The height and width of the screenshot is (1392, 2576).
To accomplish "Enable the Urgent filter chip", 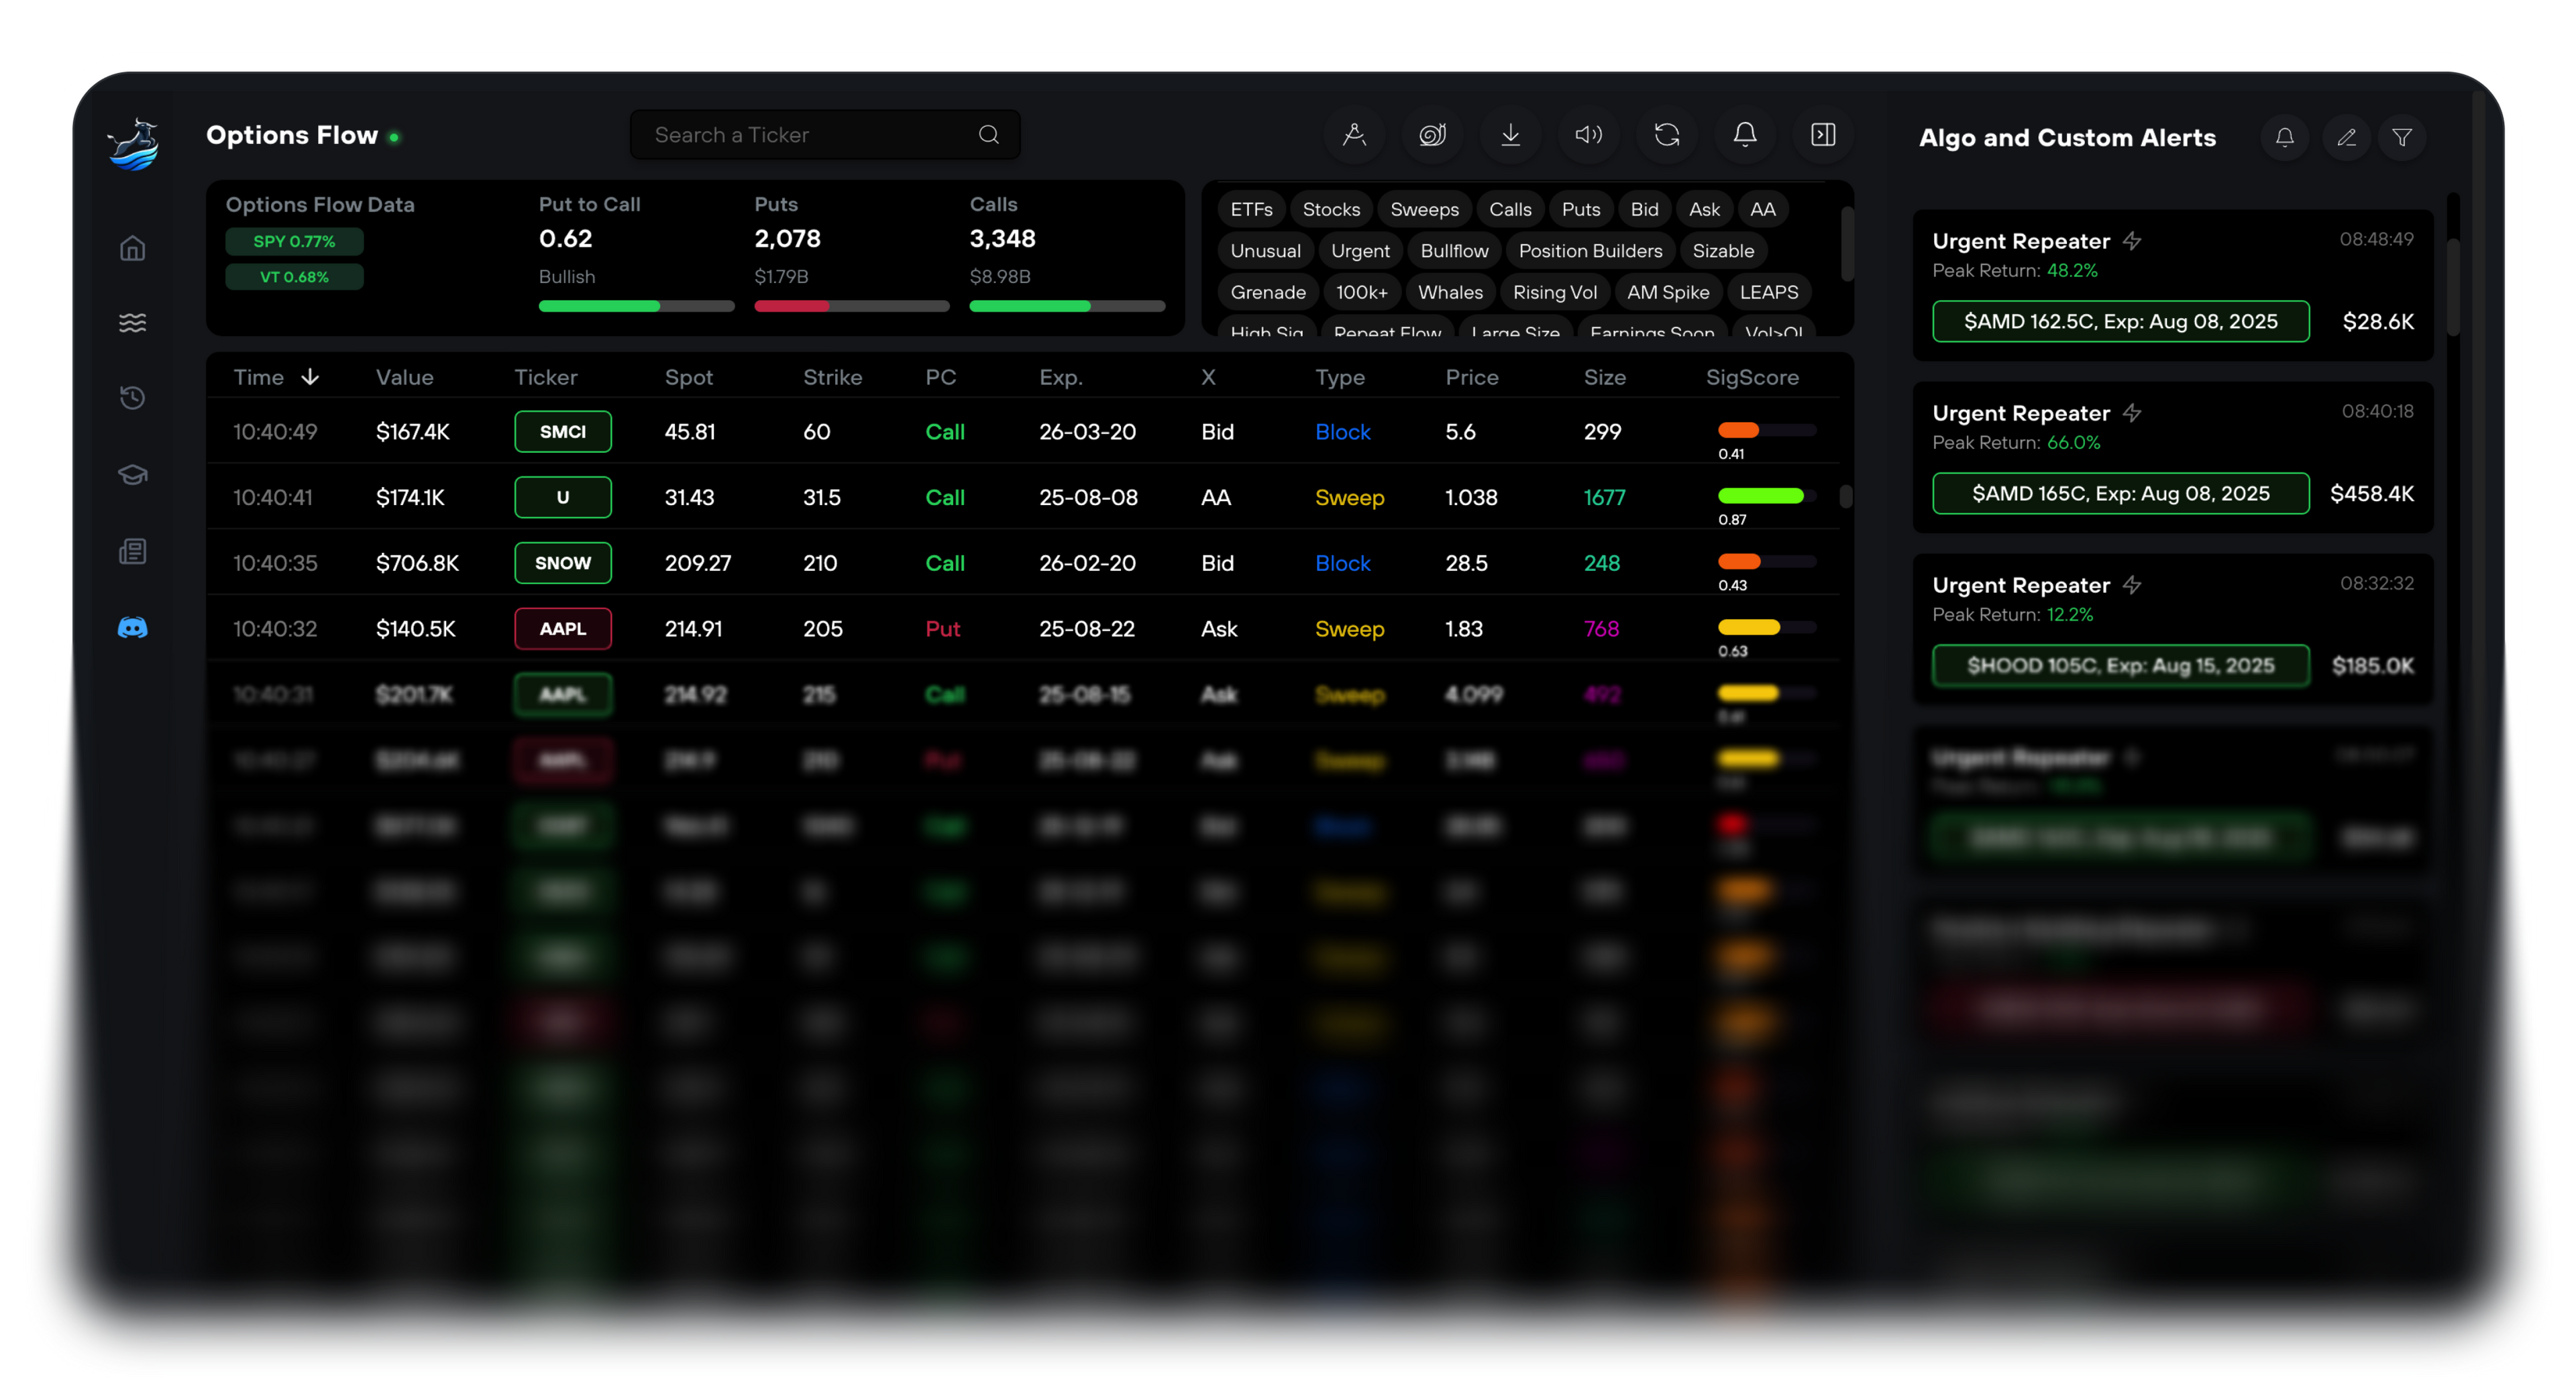I will pos(1360,251).
